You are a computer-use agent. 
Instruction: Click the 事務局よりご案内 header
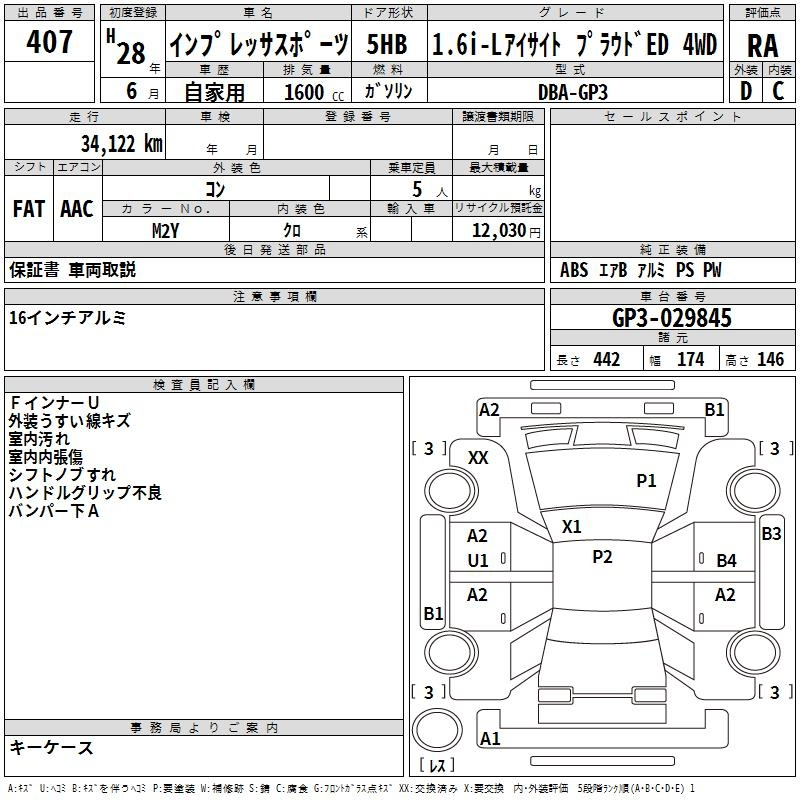click(204, 728)
